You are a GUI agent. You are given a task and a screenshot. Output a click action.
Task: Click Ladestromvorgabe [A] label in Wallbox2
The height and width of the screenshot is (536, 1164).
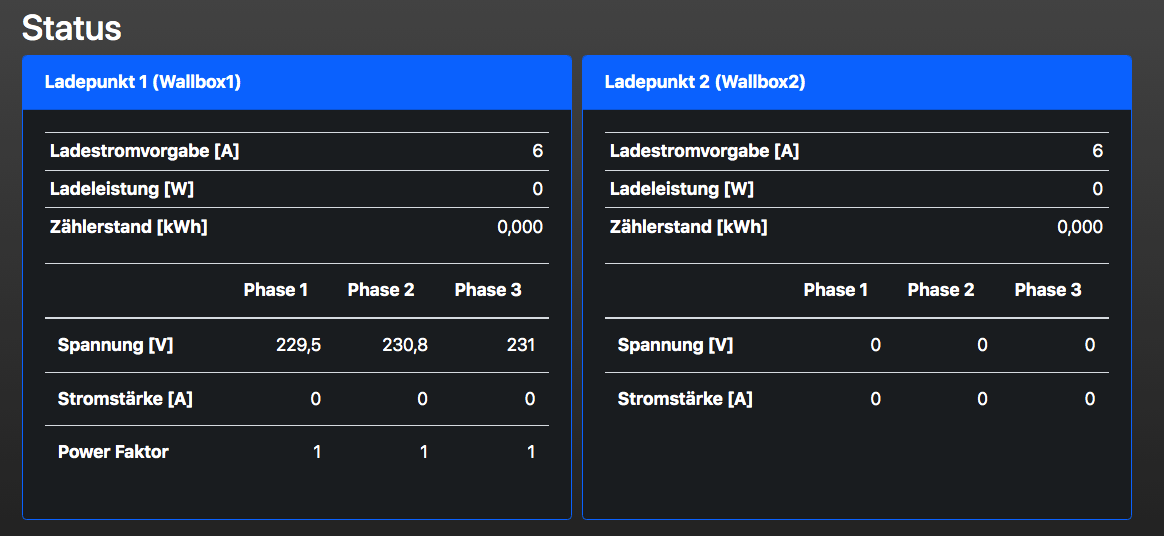[x=705, y=151]
